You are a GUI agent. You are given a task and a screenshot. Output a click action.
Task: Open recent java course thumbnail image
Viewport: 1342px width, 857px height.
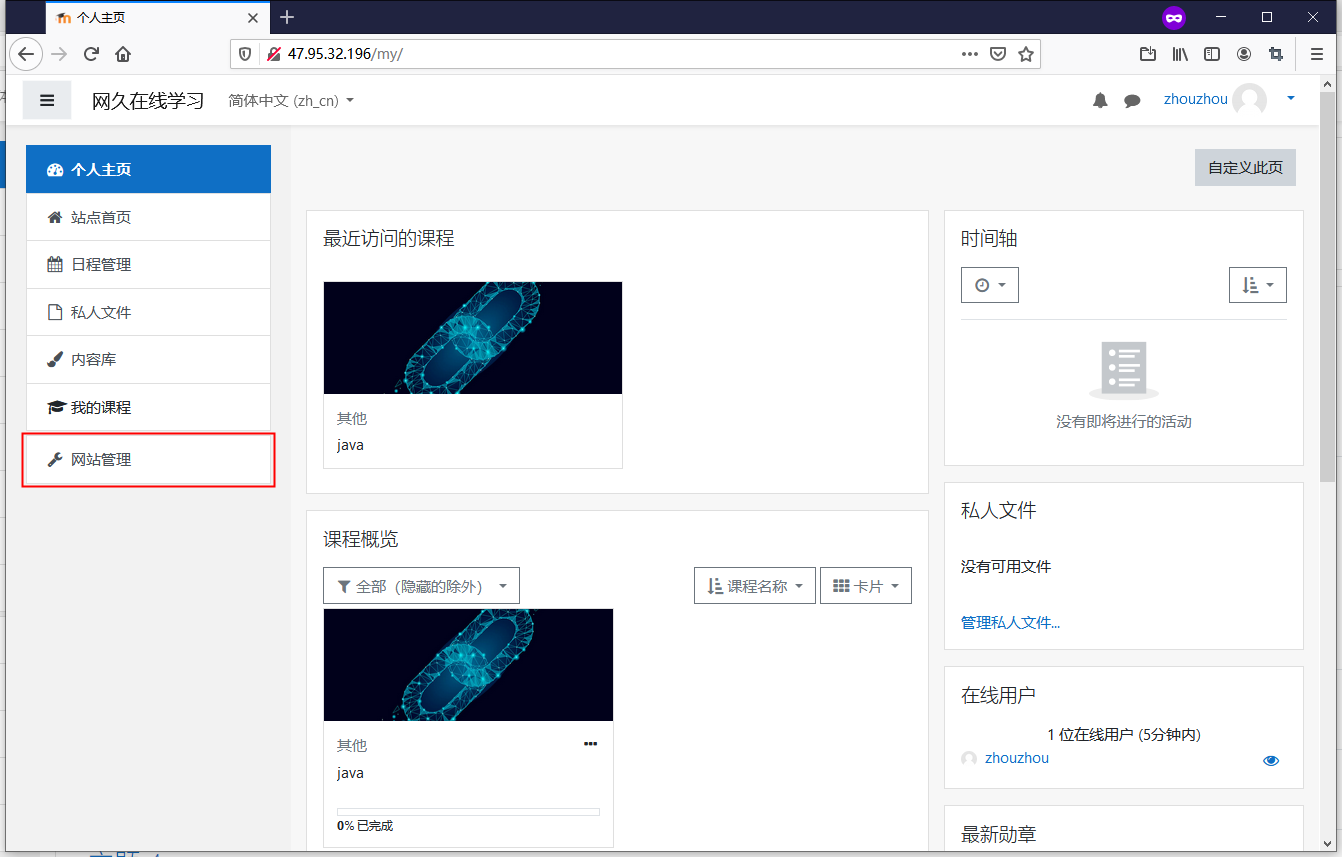(473, 338)
